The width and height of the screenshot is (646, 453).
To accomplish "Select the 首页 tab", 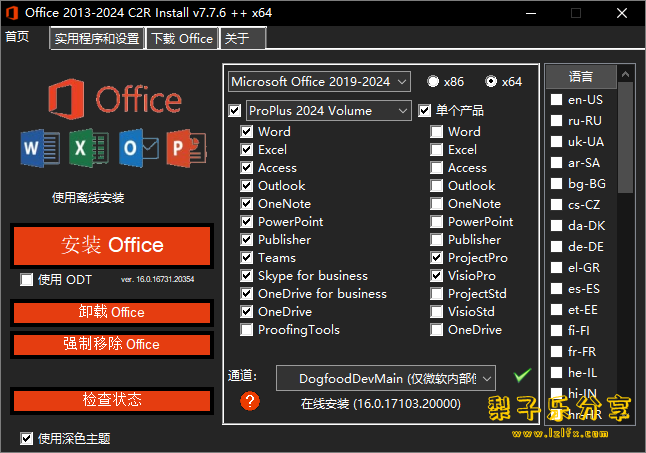I will point(17,37).
